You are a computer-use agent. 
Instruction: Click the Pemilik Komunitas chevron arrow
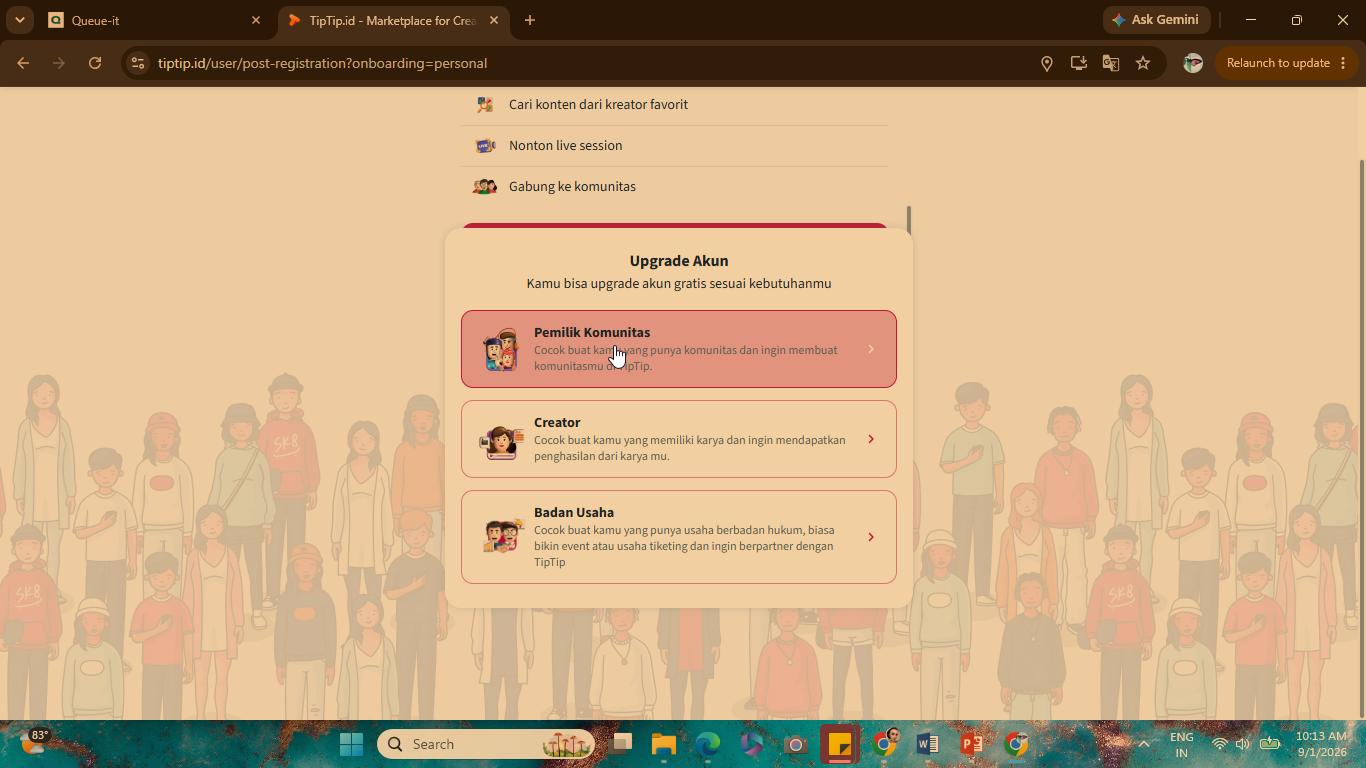pos(871,349)
